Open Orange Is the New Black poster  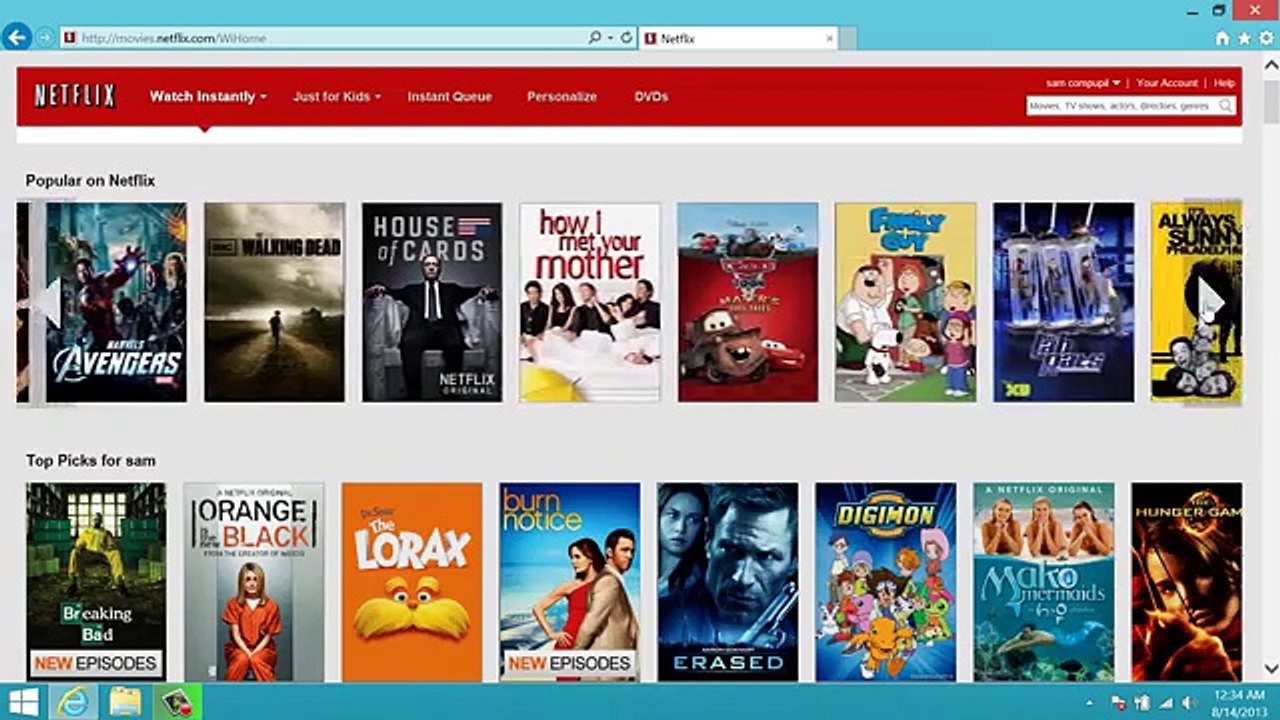tap(254, 582)
